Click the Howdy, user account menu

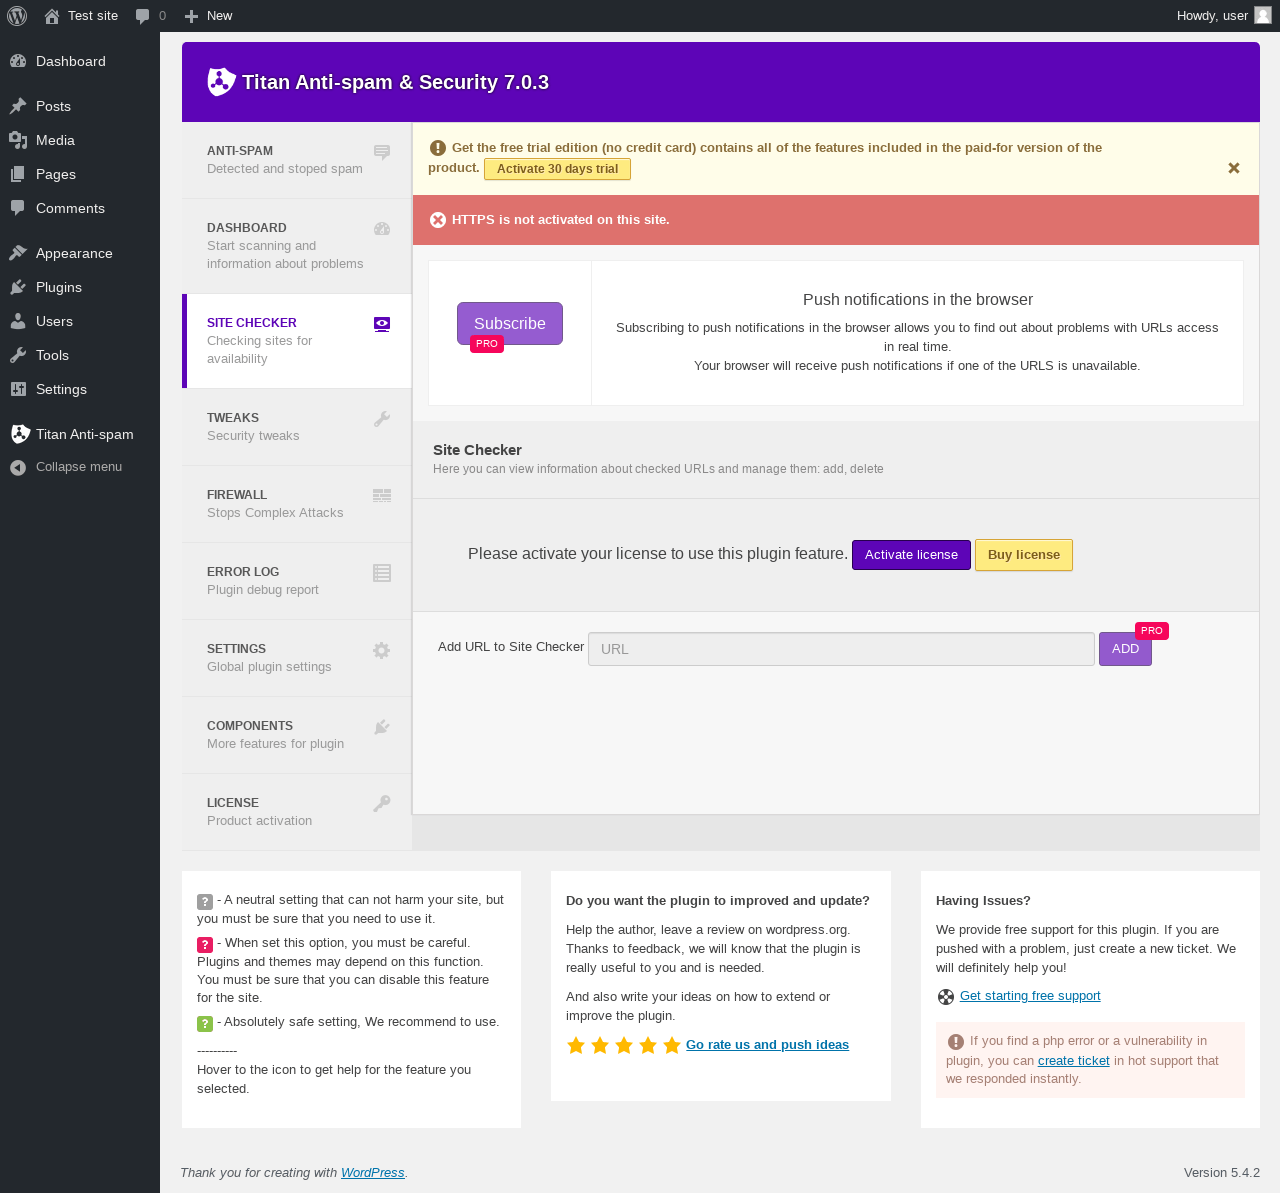click(1224, 16)
